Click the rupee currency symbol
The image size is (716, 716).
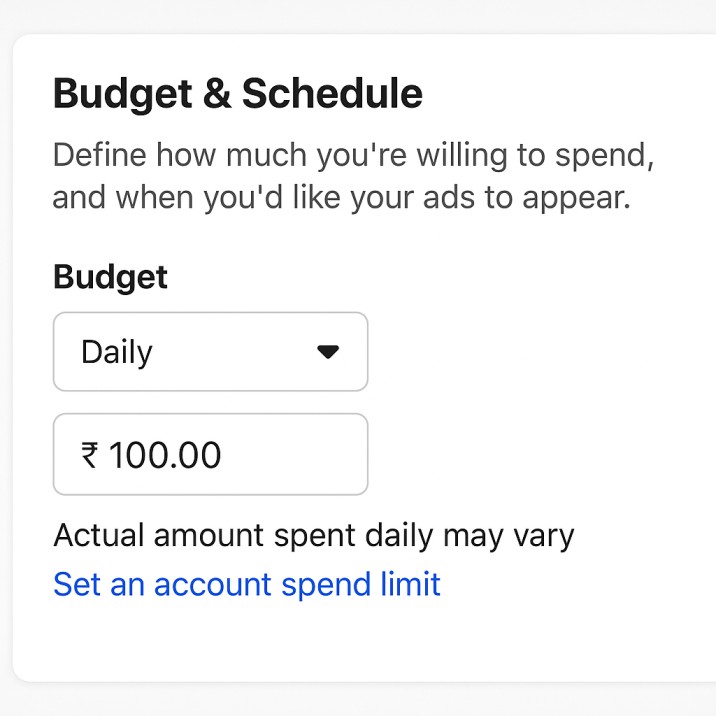[x=90, y=456]
